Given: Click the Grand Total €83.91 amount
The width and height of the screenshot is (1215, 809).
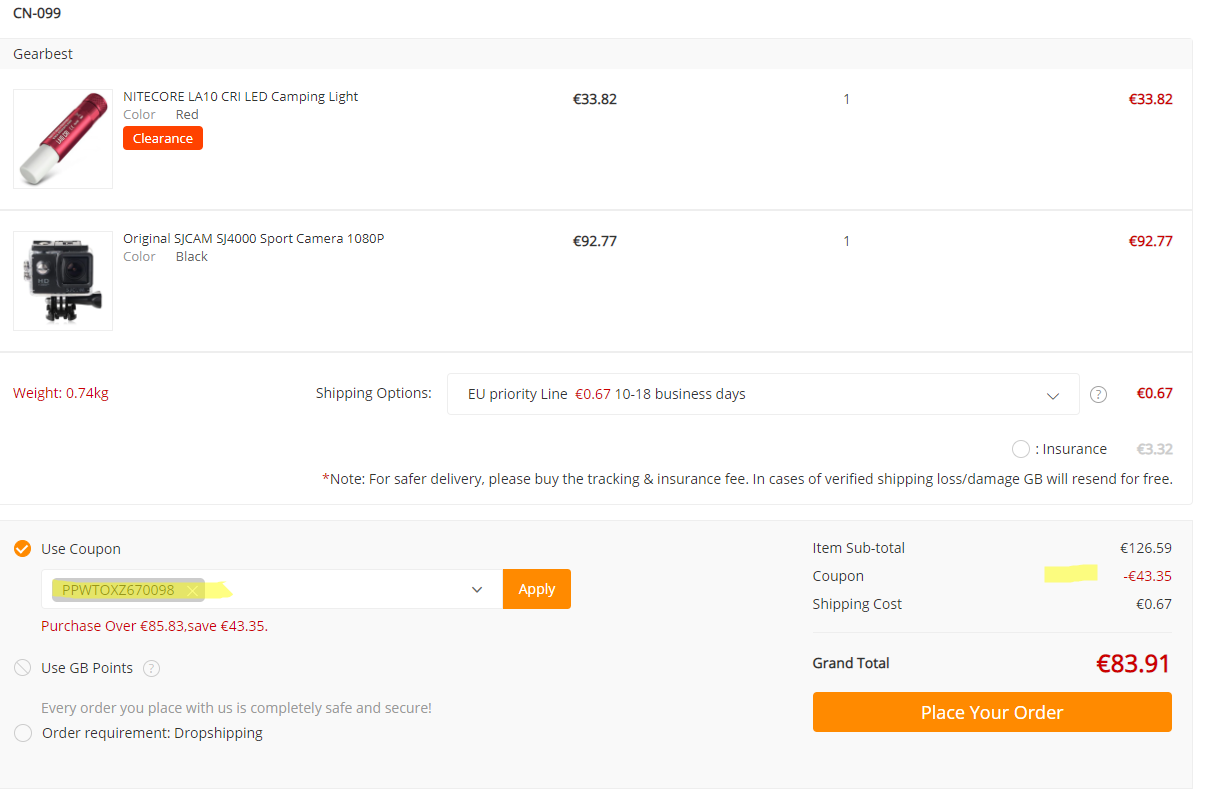Looking at the screenshot, I should pyautogui.click(x=1133, y=663).
